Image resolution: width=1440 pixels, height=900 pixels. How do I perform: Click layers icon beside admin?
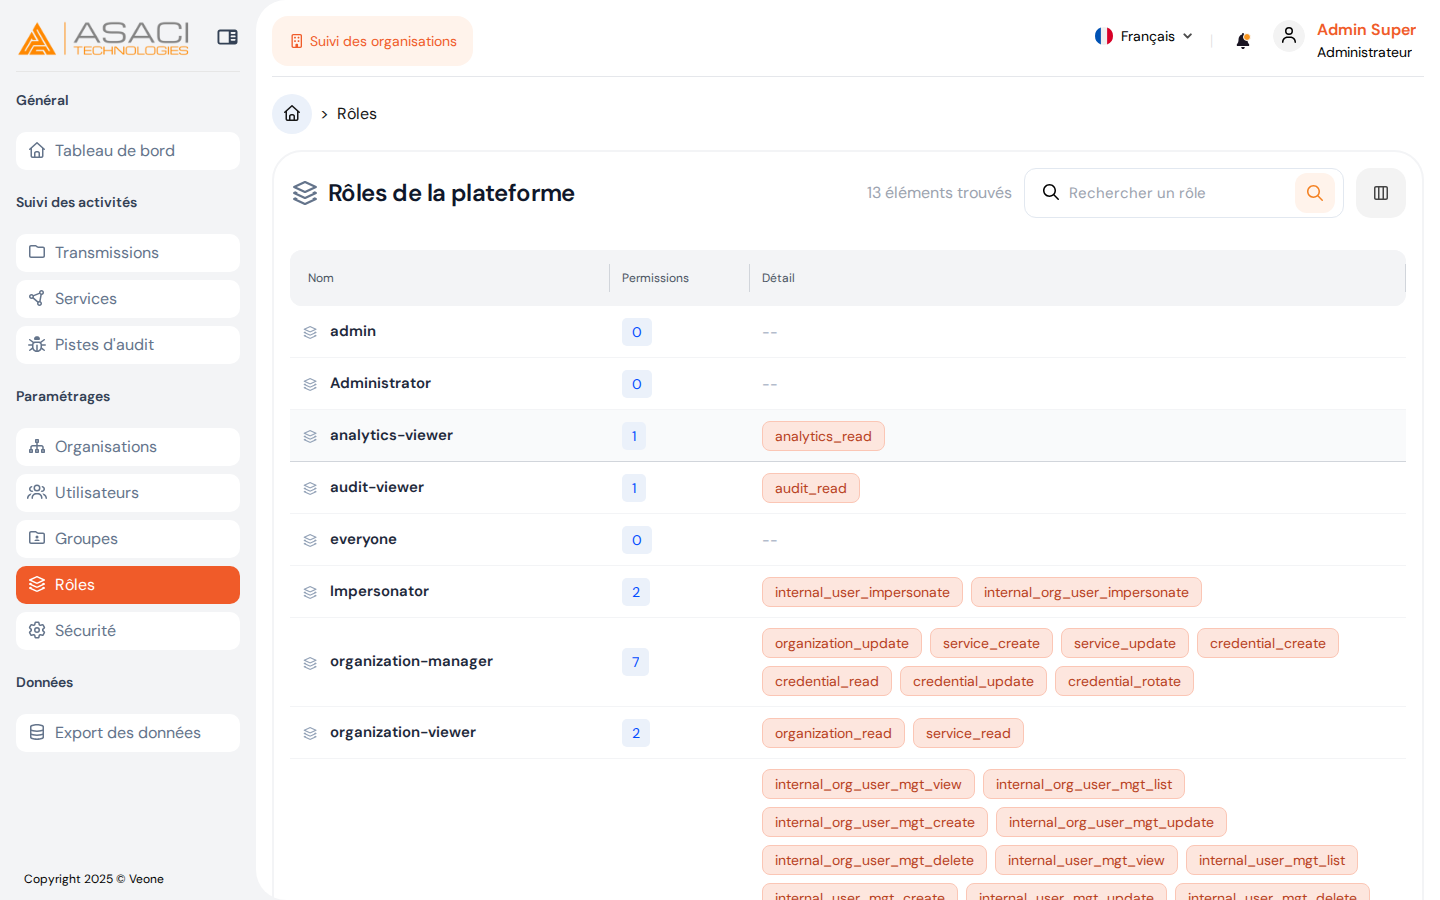[x=310, y=332]
